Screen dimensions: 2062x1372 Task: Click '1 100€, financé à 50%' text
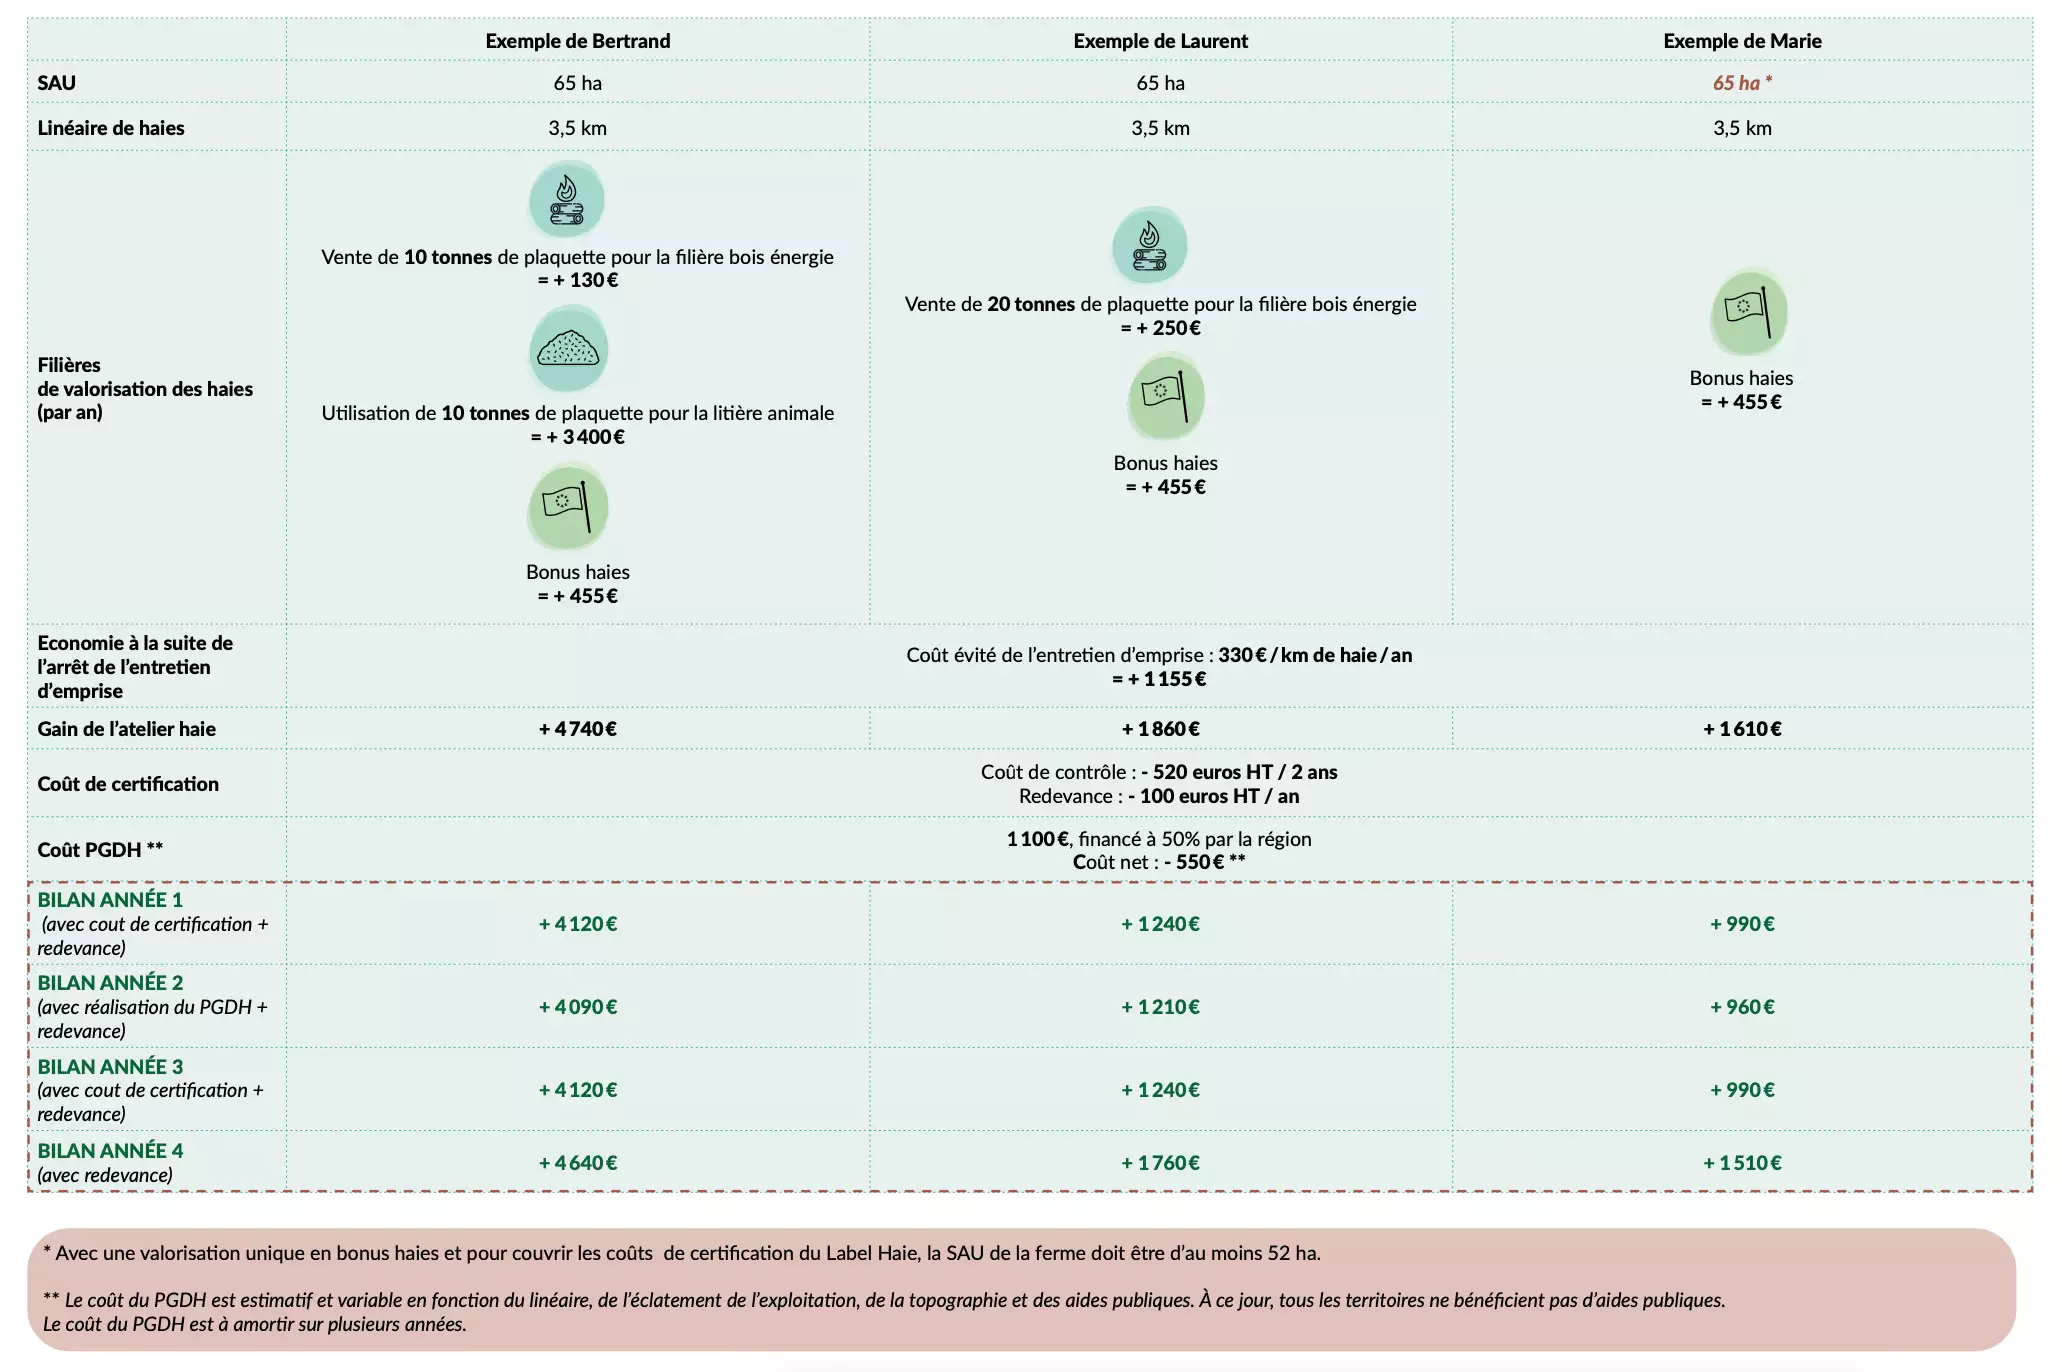click(x=1159, y=839)
